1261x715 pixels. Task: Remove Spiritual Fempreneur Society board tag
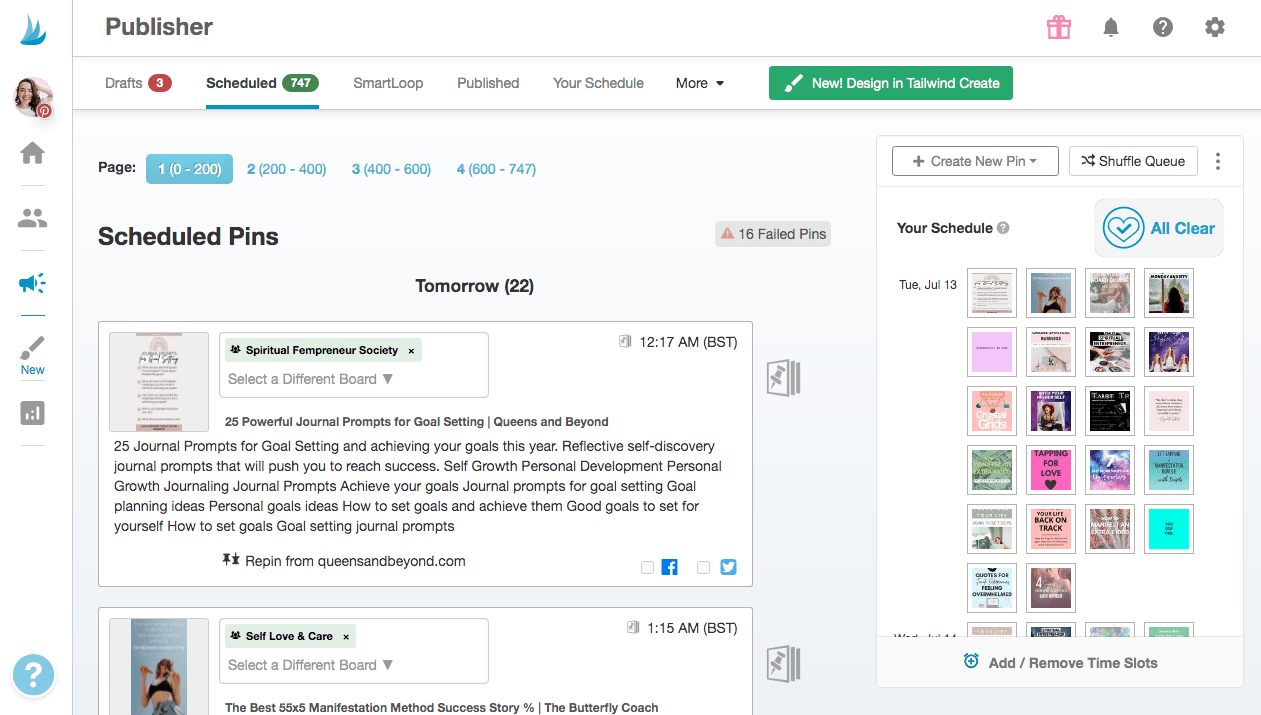[x=410, y=351]
